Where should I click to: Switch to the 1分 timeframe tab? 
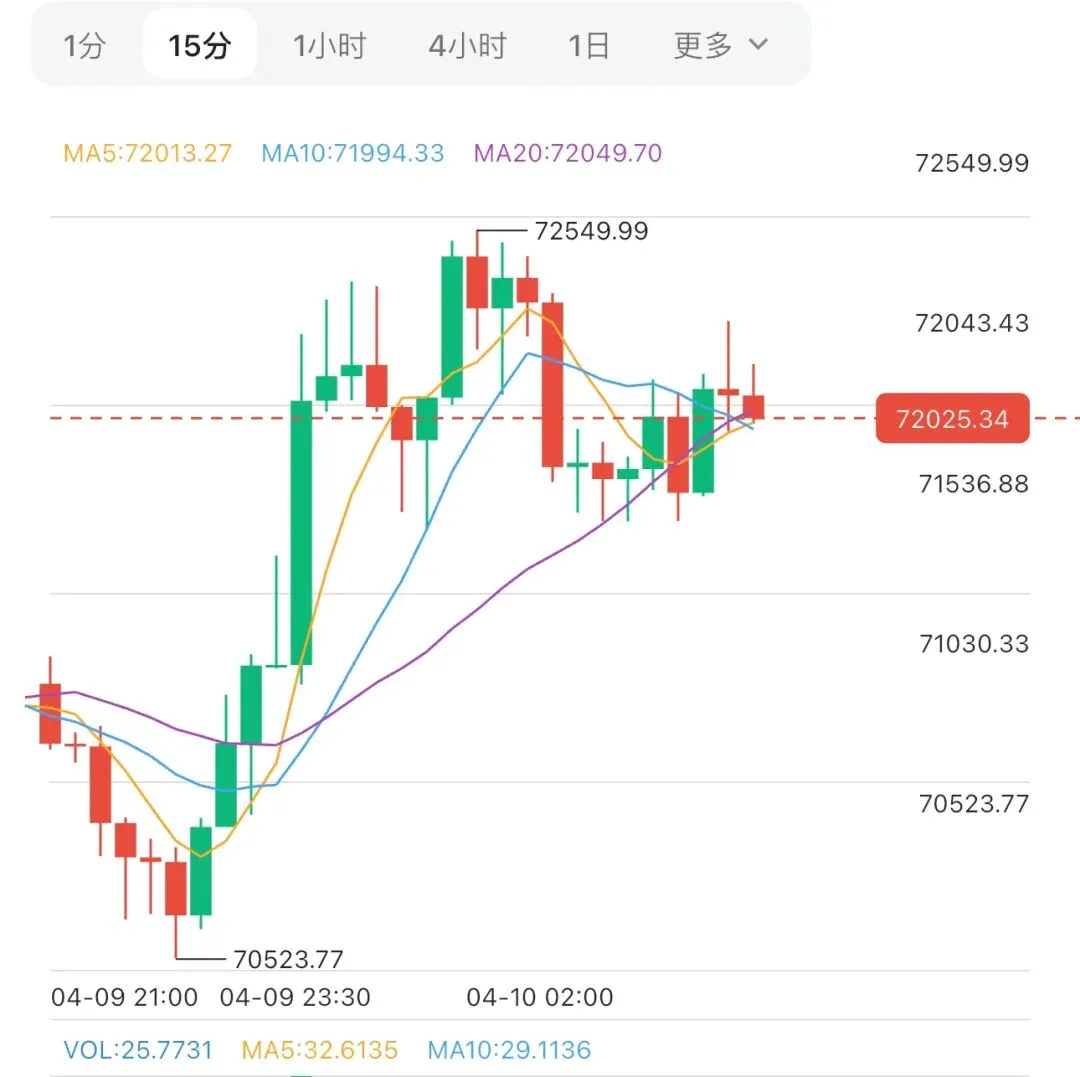84,46
